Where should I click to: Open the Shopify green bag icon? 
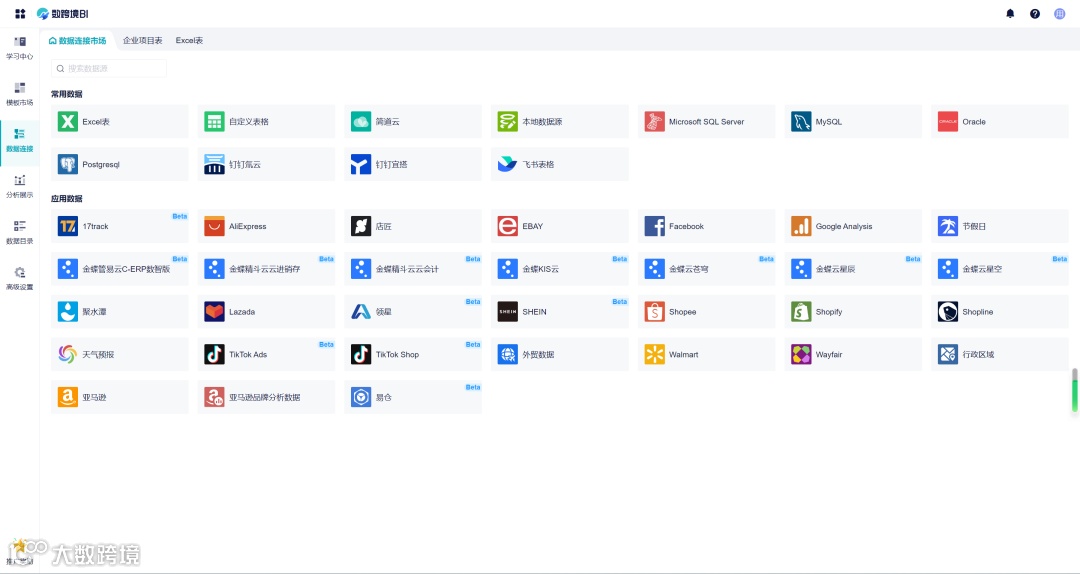(x=801, y=311)
